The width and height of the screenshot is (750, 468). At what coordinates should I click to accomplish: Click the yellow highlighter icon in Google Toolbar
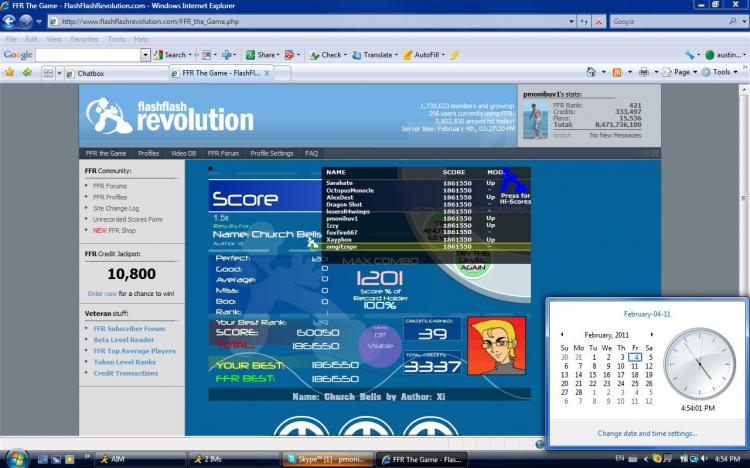click(x=454, y=55)
